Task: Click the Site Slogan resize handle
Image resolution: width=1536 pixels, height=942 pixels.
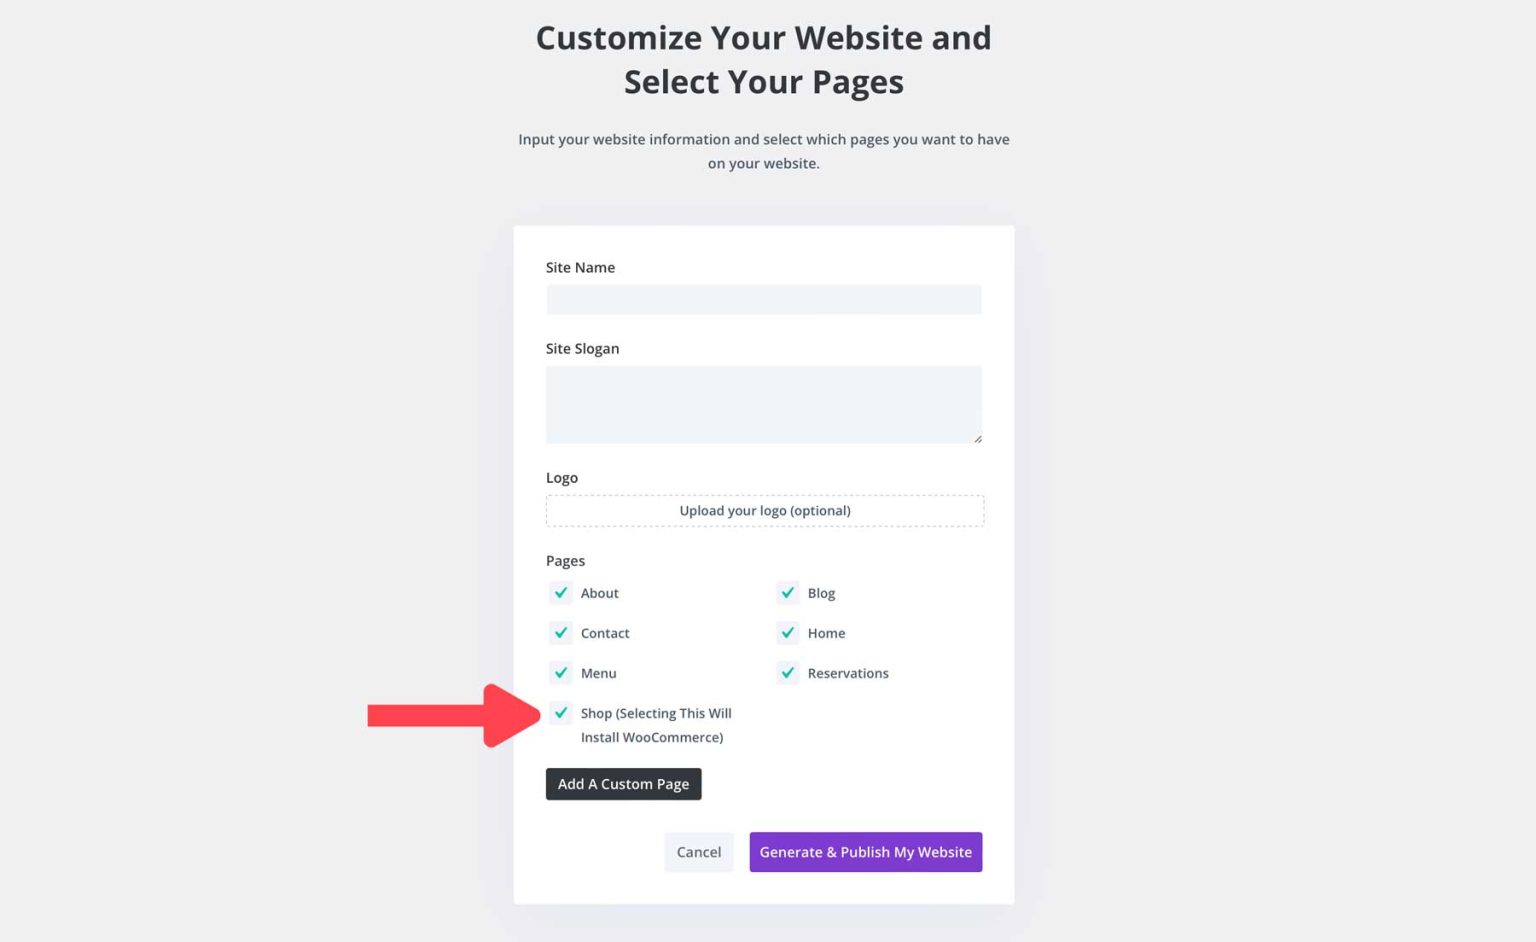Action: [x=977, y=438]
